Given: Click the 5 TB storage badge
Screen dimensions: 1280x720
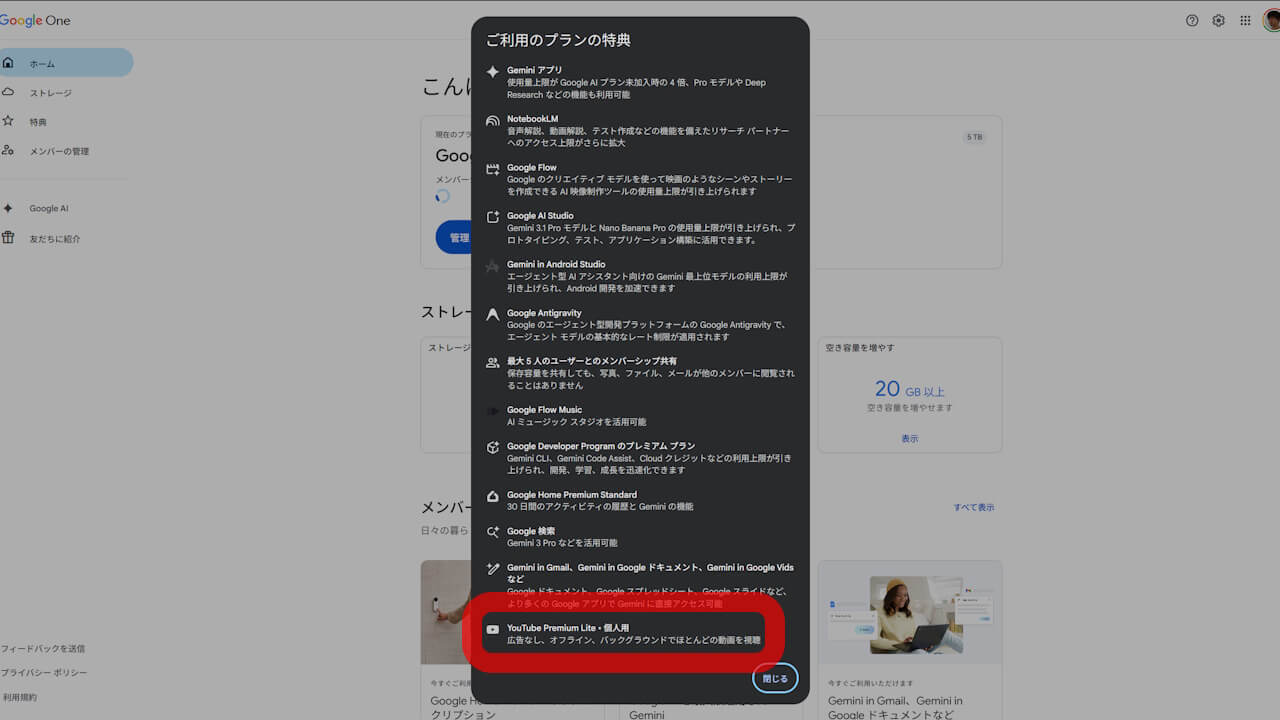Looking at the screenshot, I should [x=974, y=136].
